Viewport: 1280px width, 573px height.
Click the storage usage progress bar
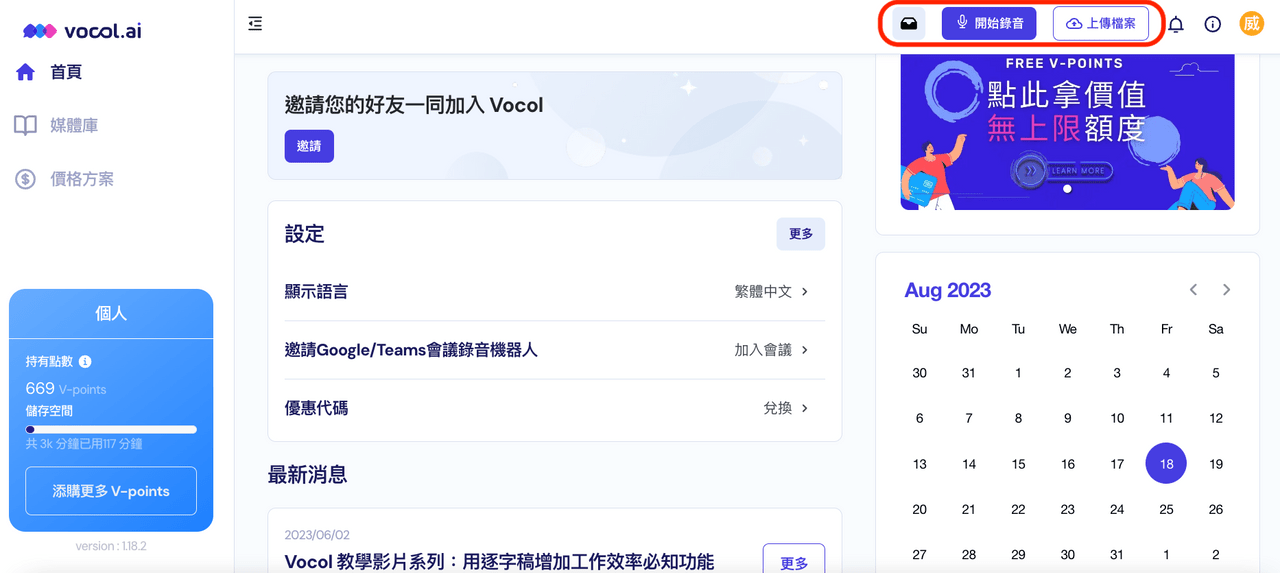click(111, 429)
